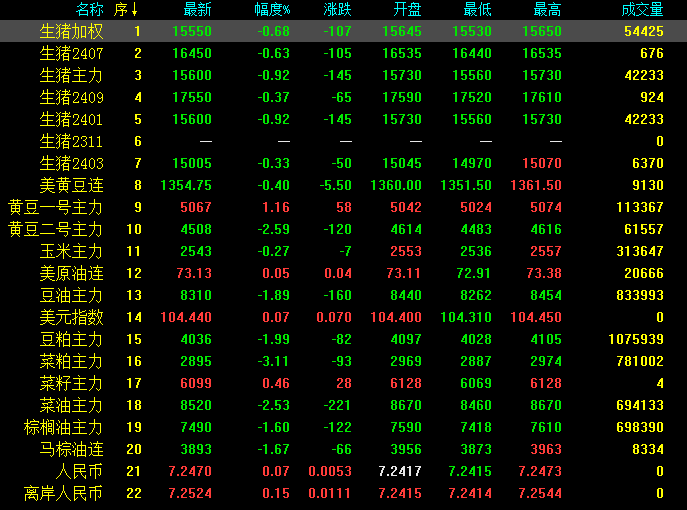Click volume 1075939 of 豆粕主力
The width and height of the screenshot is (687, 510).
(636, 339)
